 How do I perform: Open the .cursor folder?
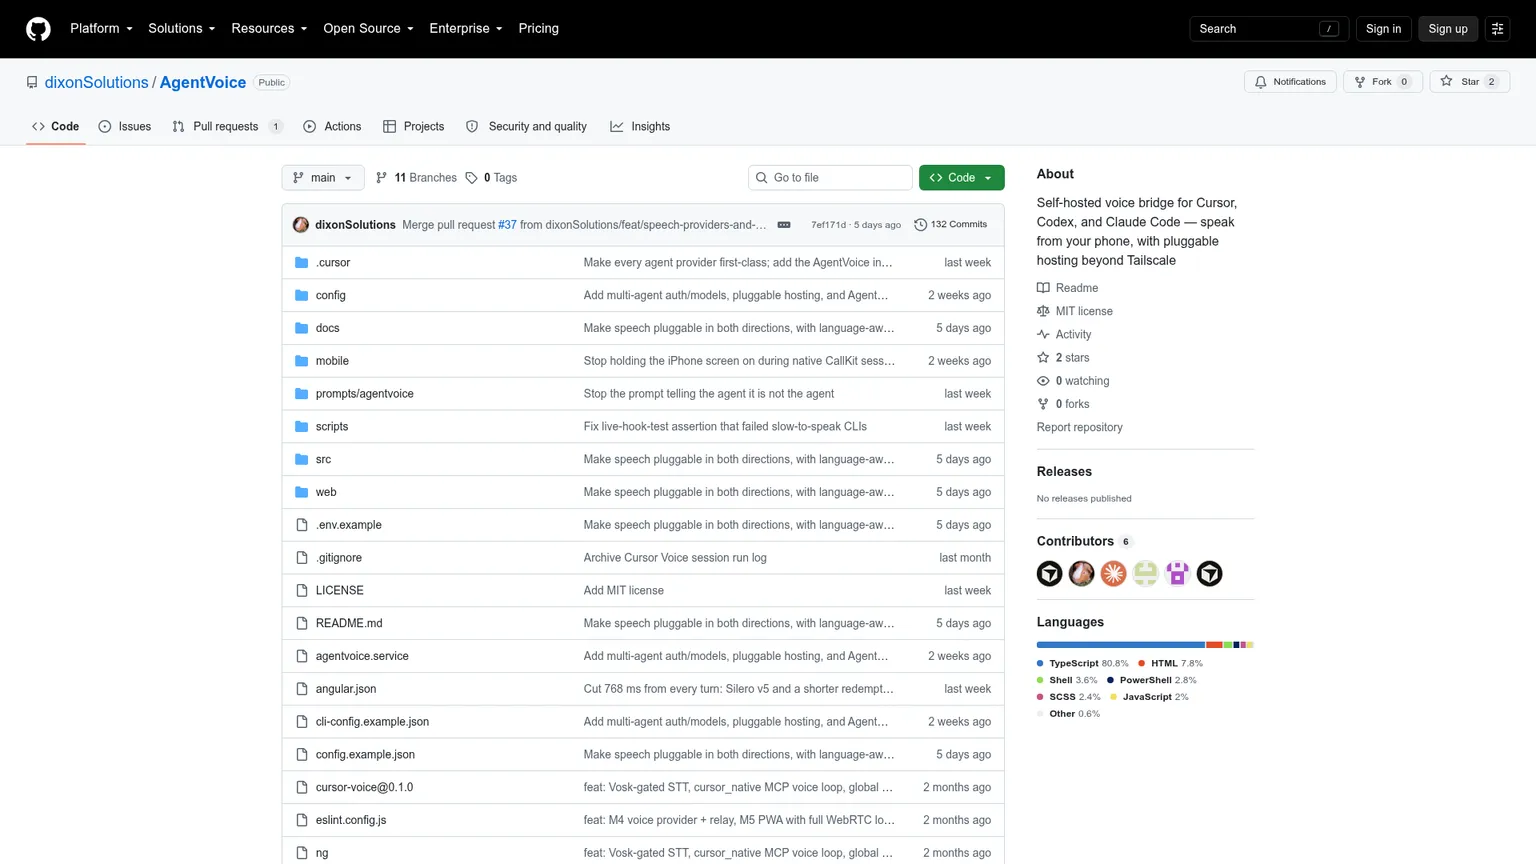(333, 263)
